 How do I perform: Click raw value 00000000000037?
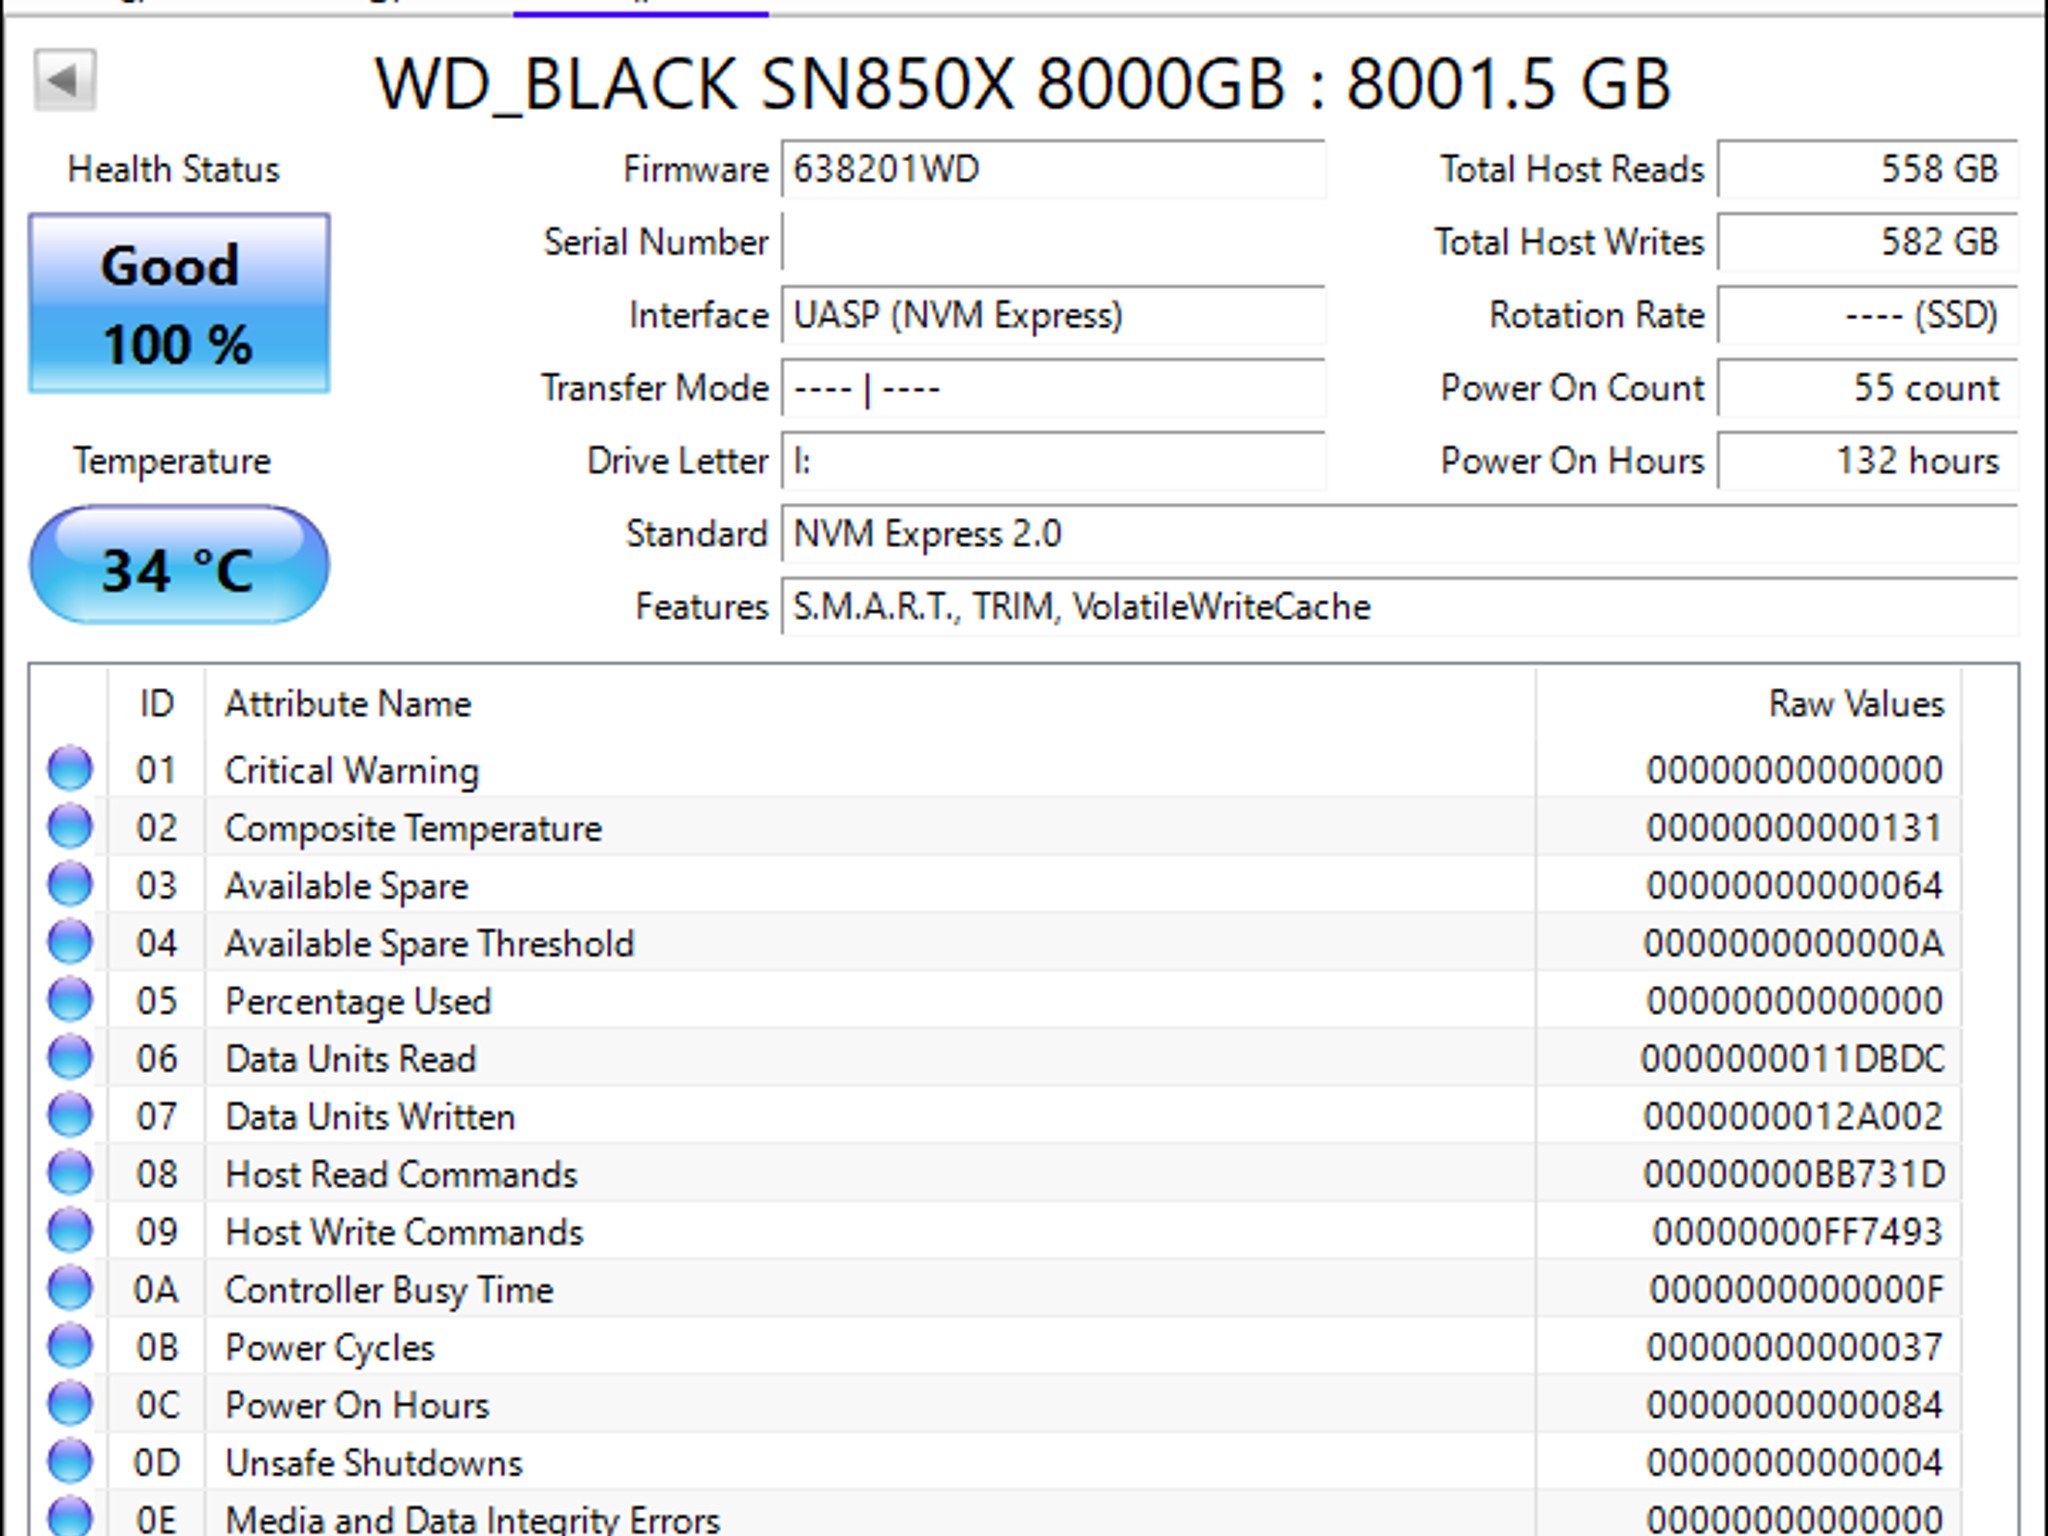coord(1795,1348)
